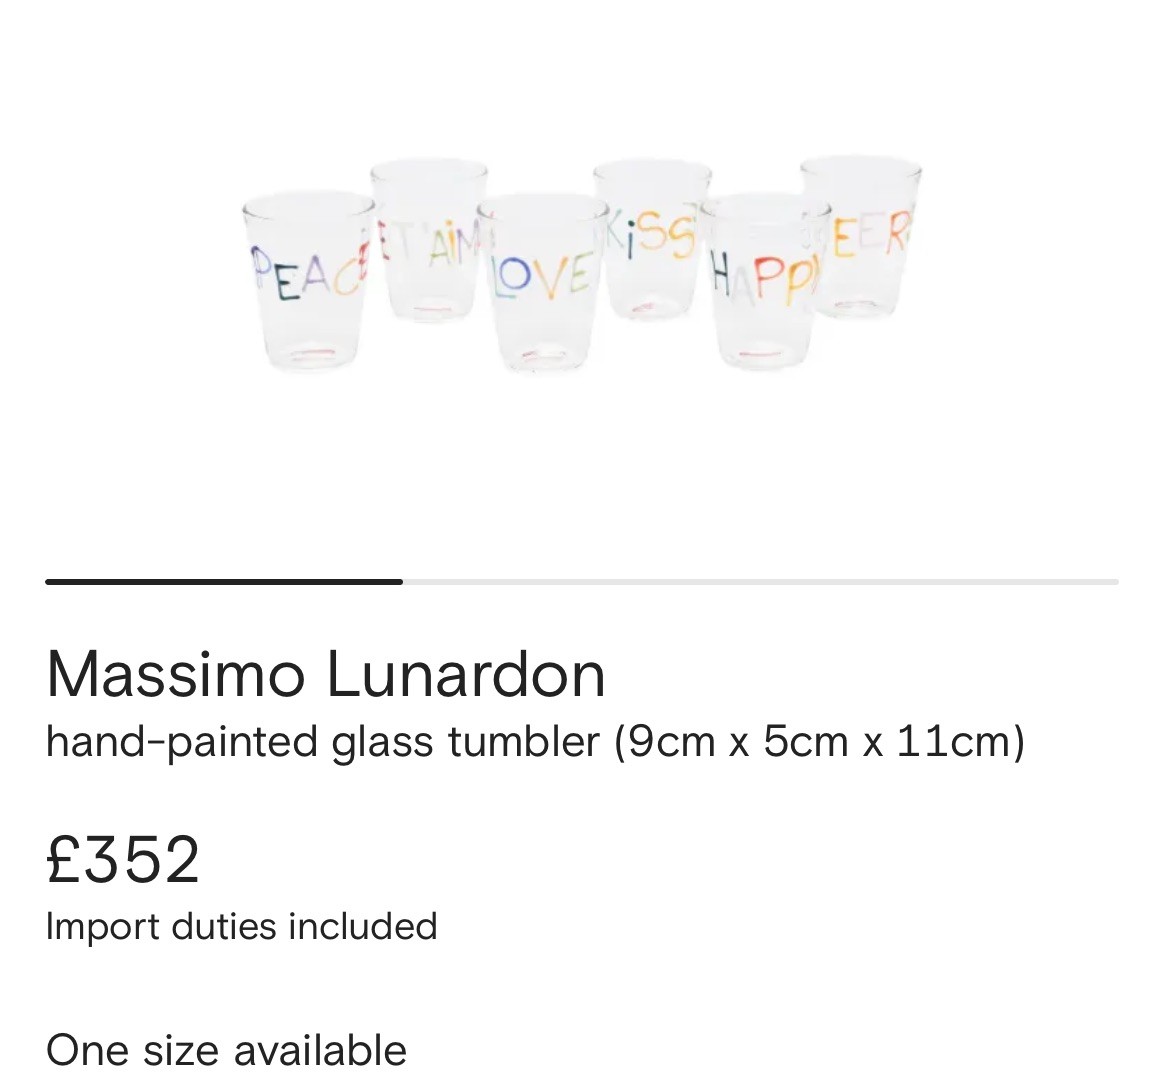Screen dimensions: 1154x1073
Task: Click the word available in size text
Action: [320, 1050]
